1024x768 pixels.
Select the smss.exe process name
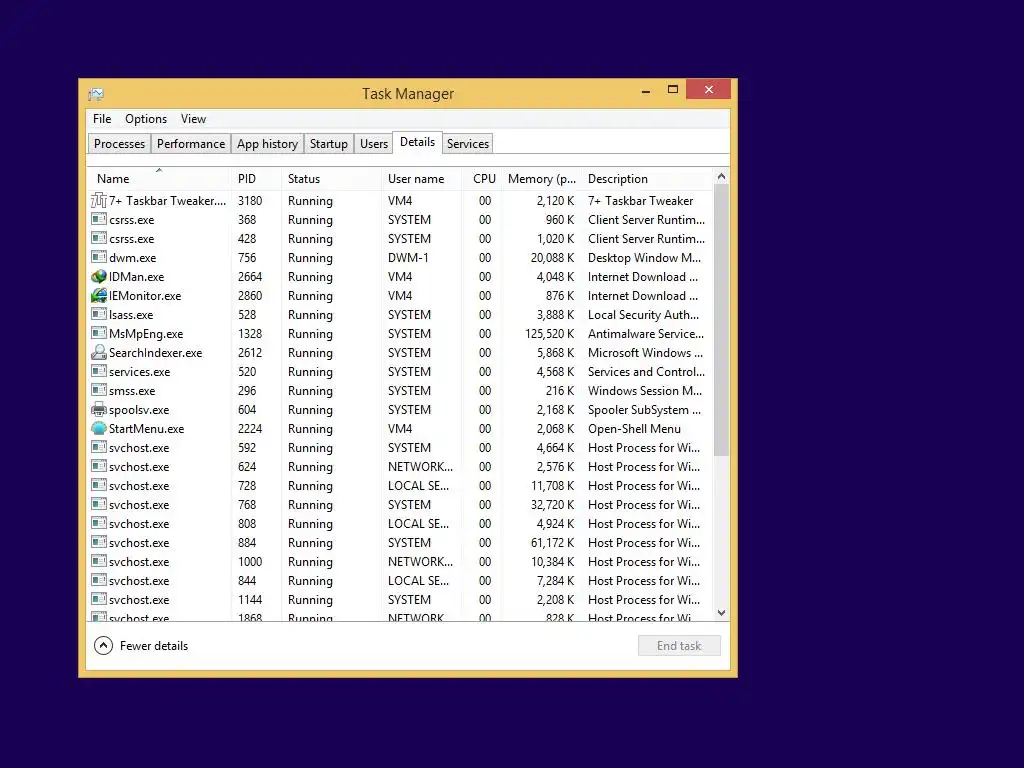coord(132,391)
